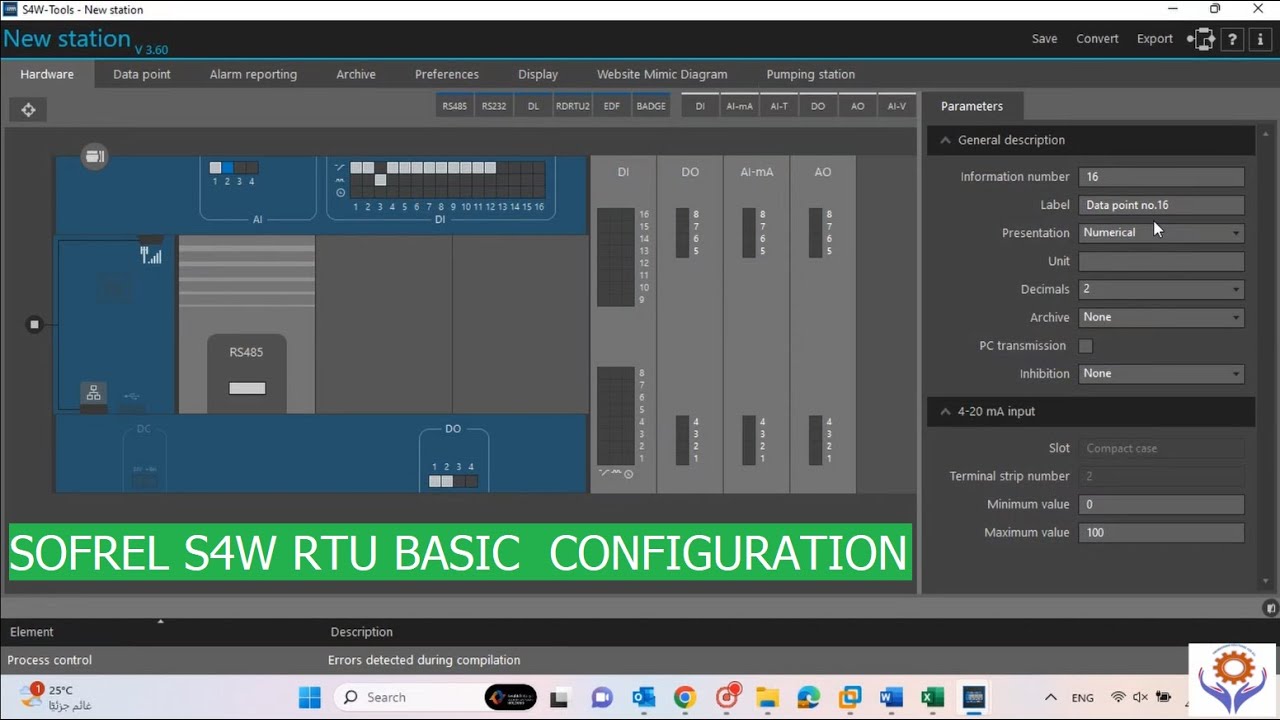The image size is (1280, 720).
Task: Open the Inhibition dropdown
Action: 1161,373
